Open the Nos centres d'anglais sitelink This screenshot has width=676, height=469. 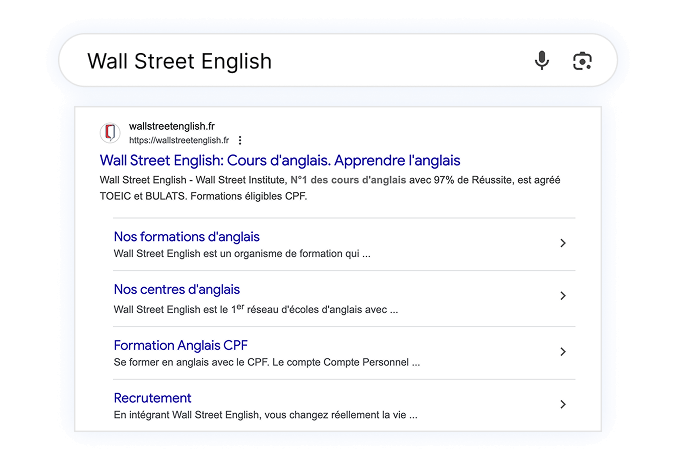[177, 290]
